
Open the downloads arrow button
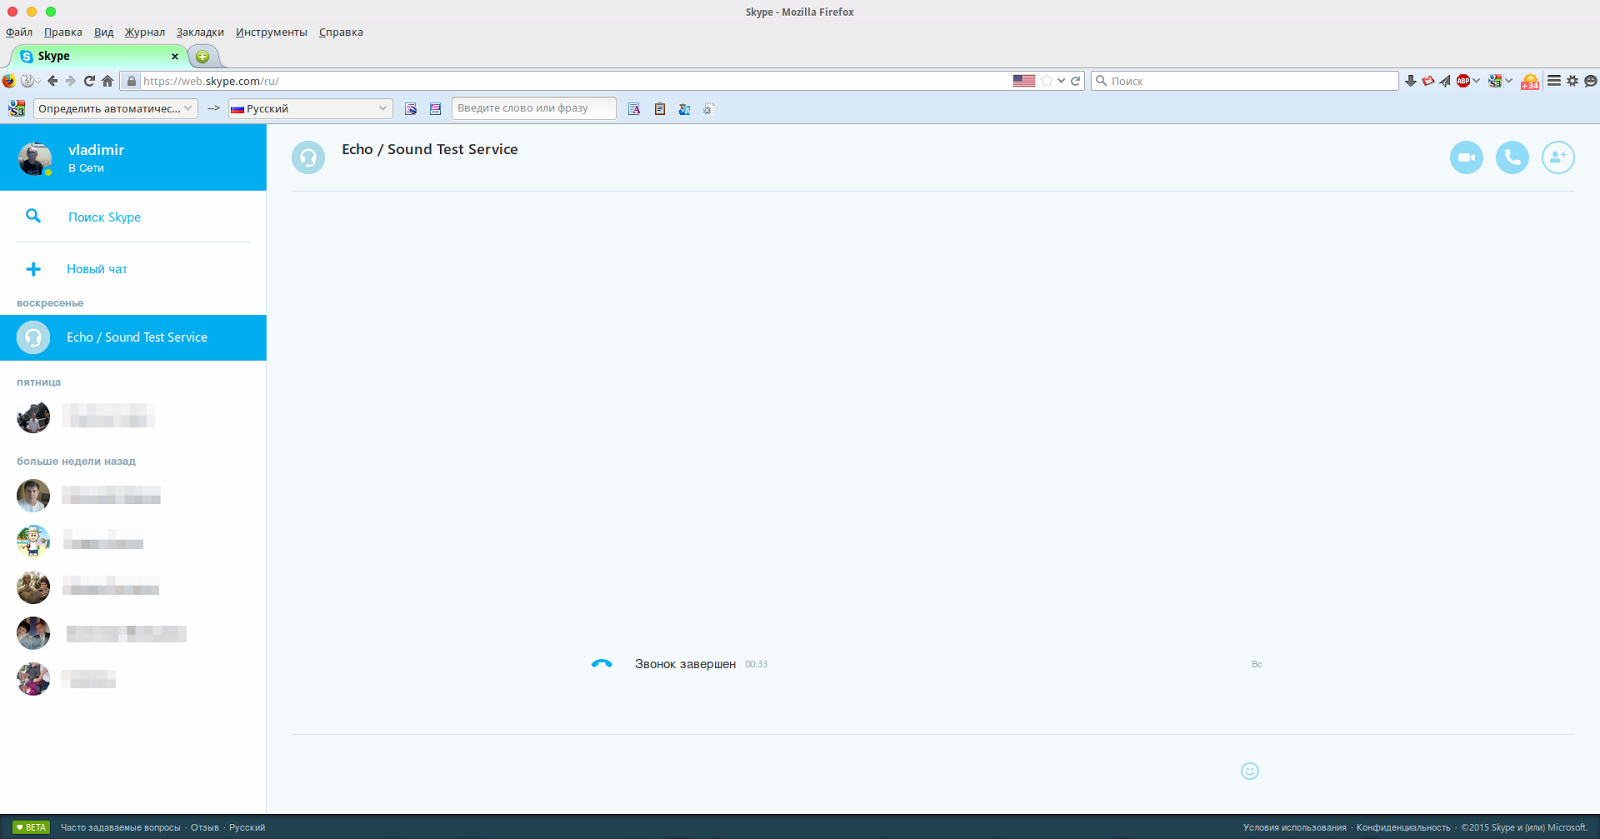coord(1410,81)
